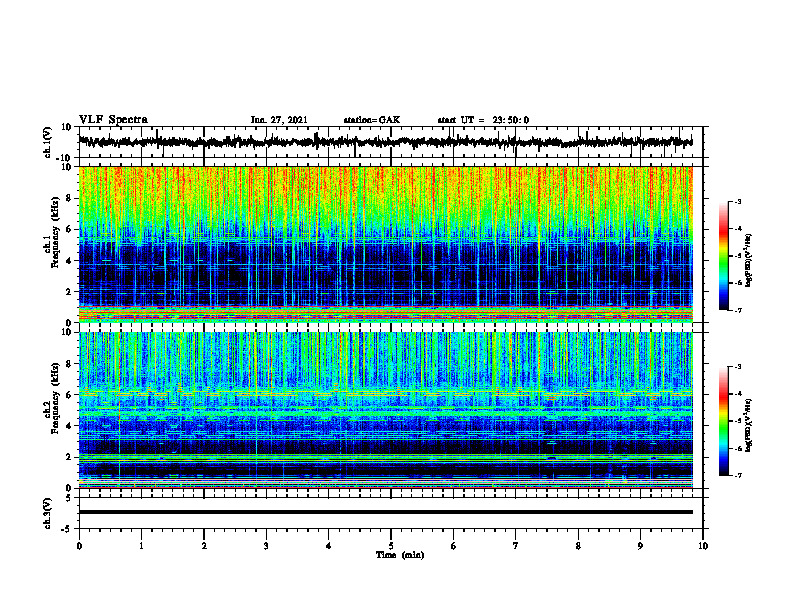Image resolution: width=792 pixels, height=612 pixels.
Task: Click time-axis tick label "3"
Action: [x=266, y=546]
